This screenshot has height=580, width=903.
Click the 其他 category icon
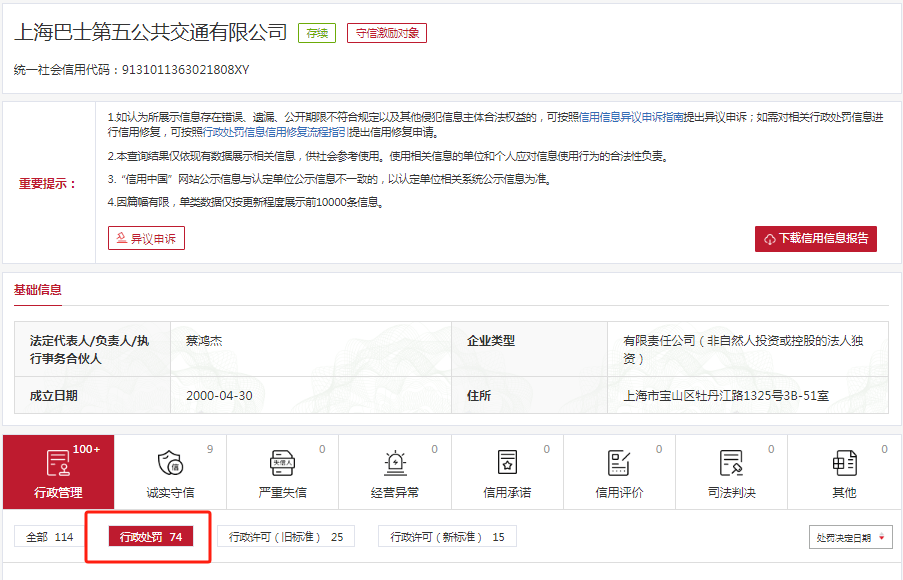click(844, 463)
